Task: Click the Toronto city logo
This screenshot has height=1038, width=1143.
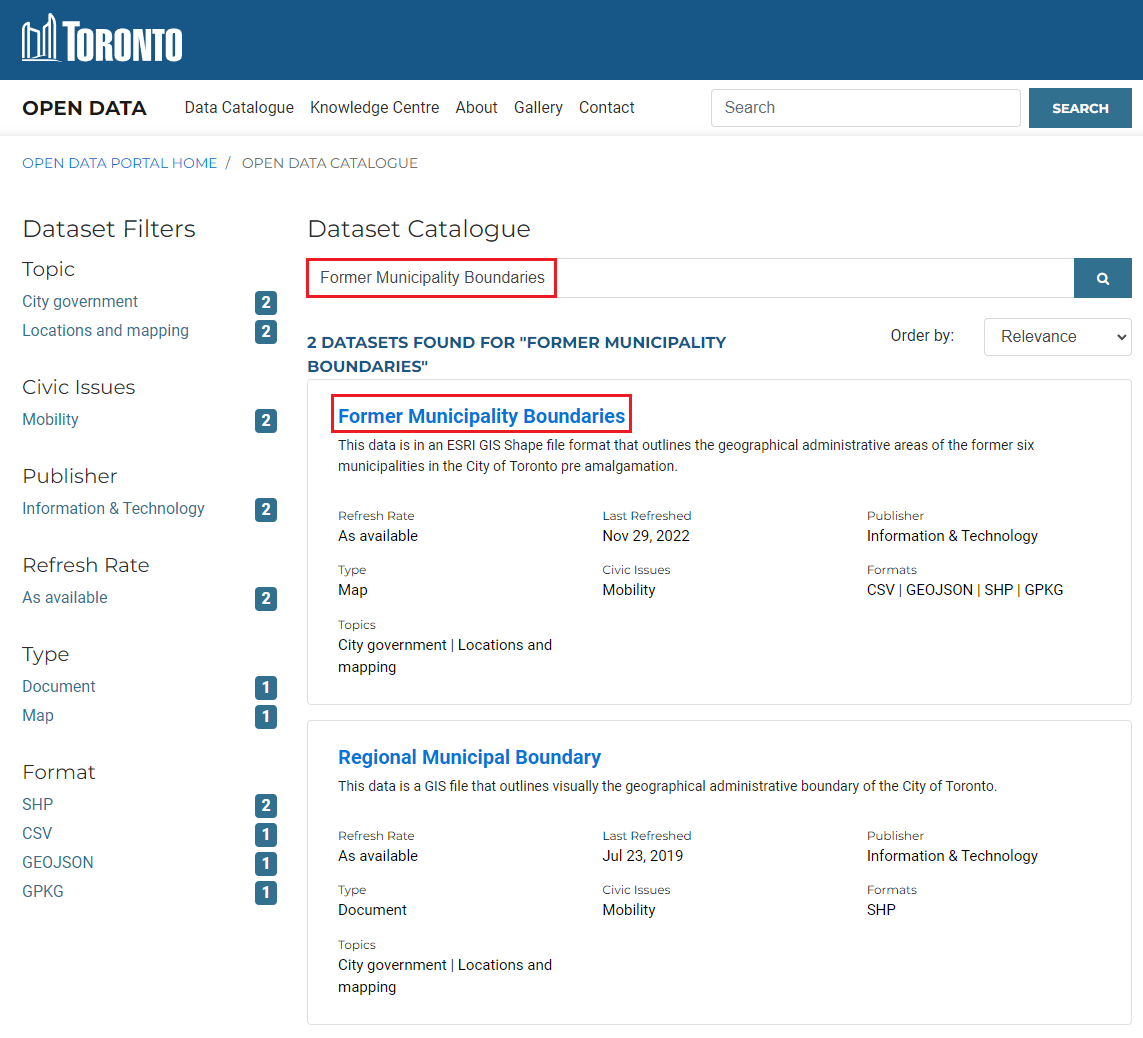Action: (102, 39)
